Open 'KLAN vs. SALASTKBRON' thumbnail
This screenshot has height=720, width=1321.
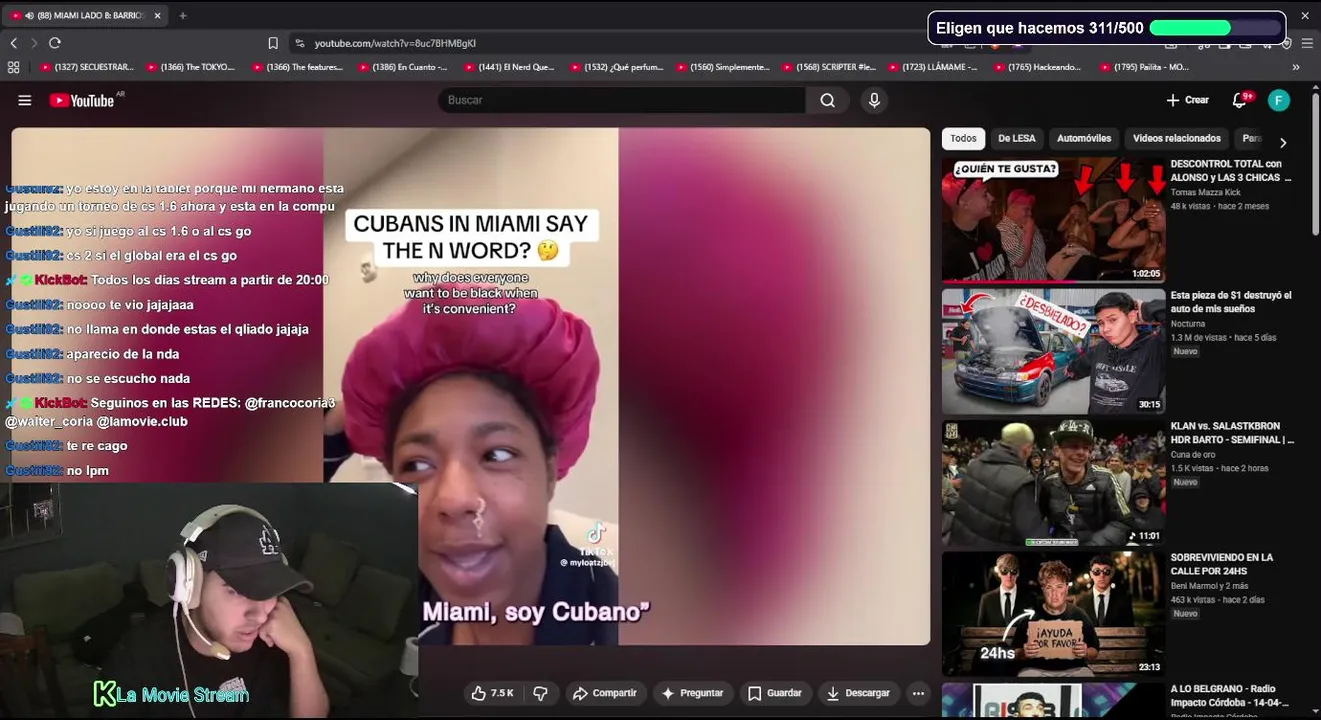(x=1053, y=483)
